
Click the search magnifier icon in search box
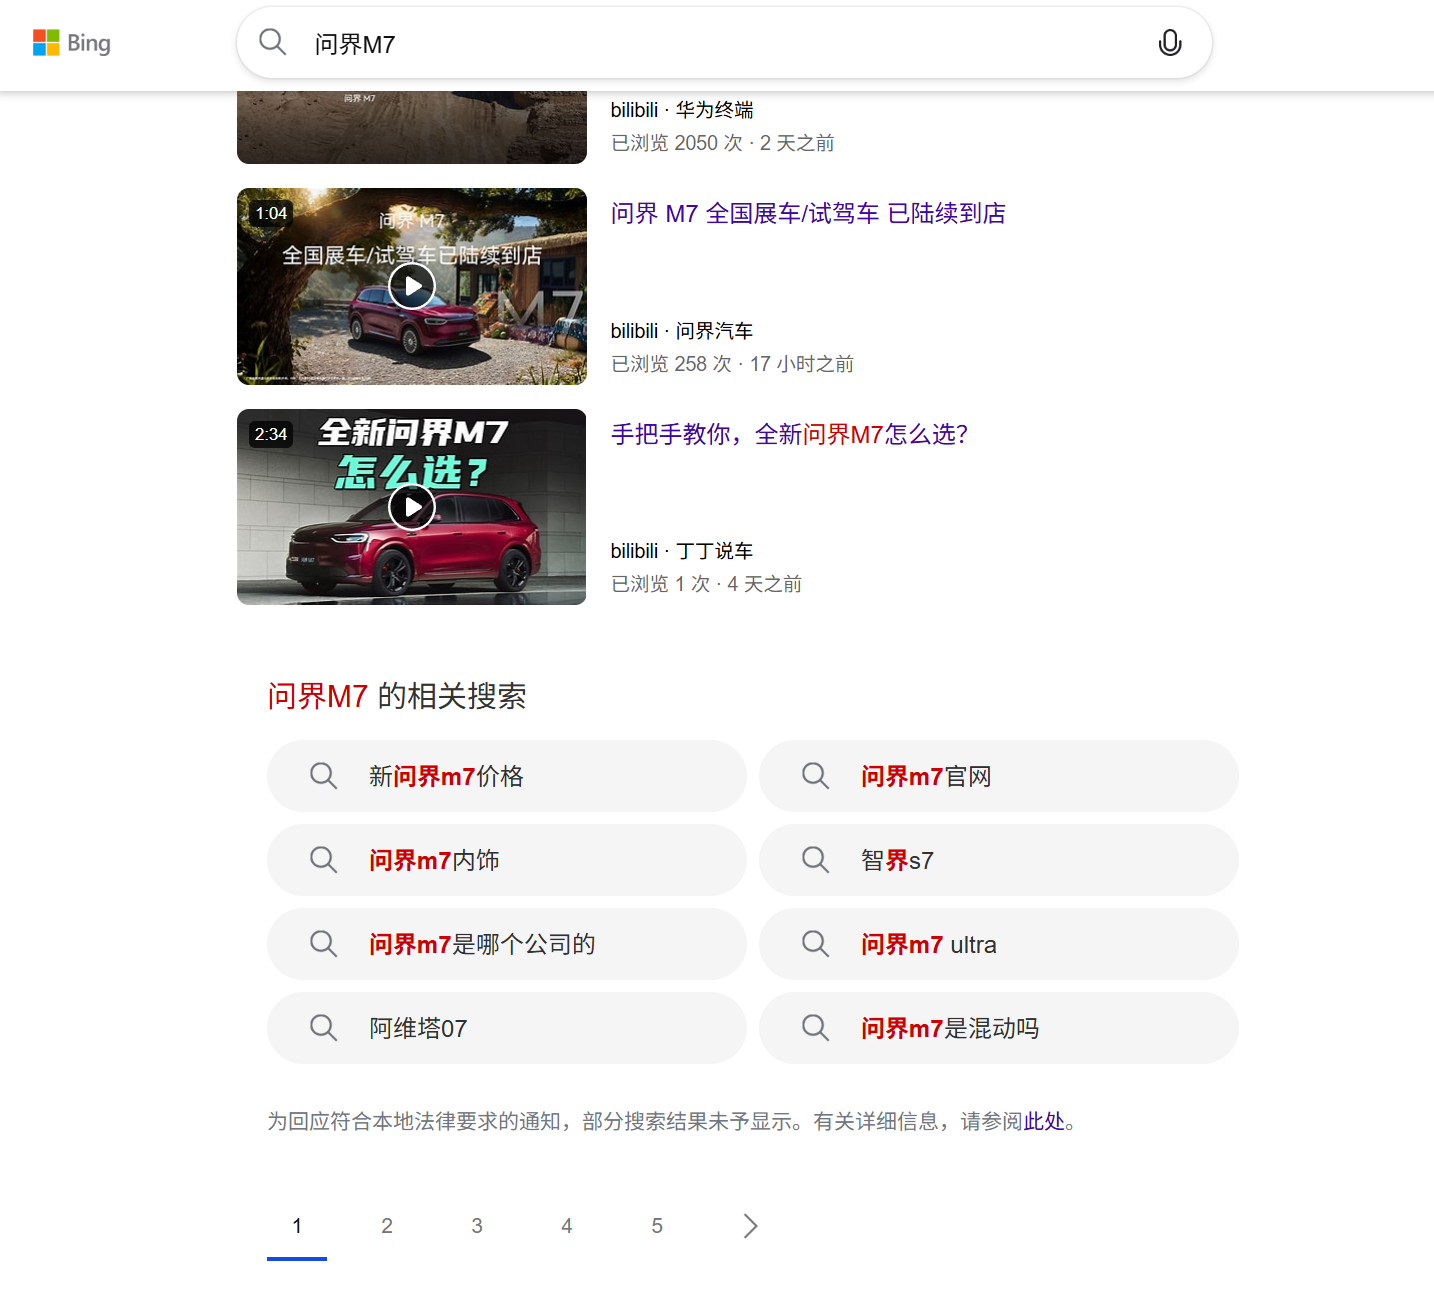(x=272, y=42)
